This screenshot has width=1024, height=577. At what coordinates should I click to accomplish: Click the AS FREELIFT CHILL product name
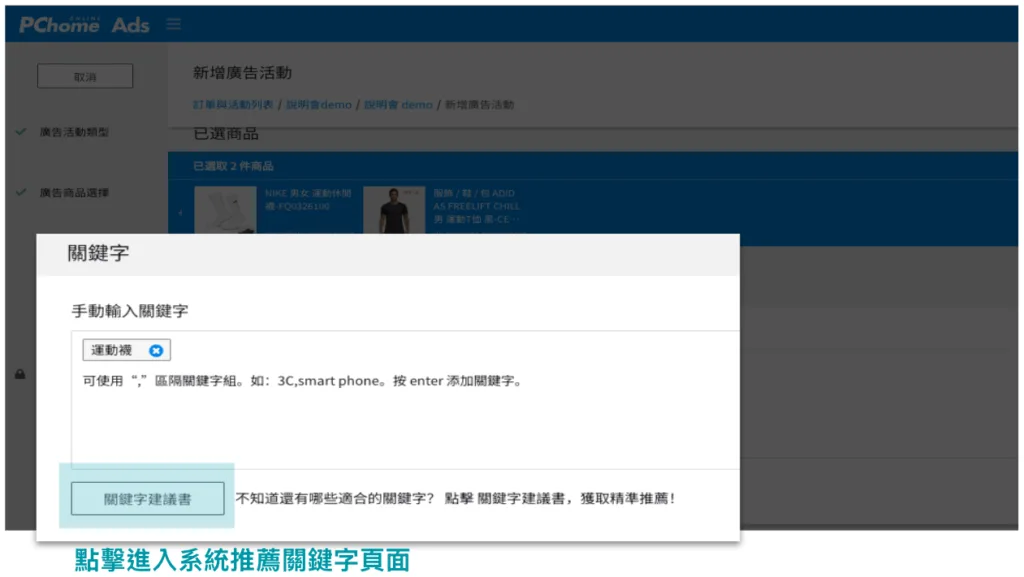point(476,206)
